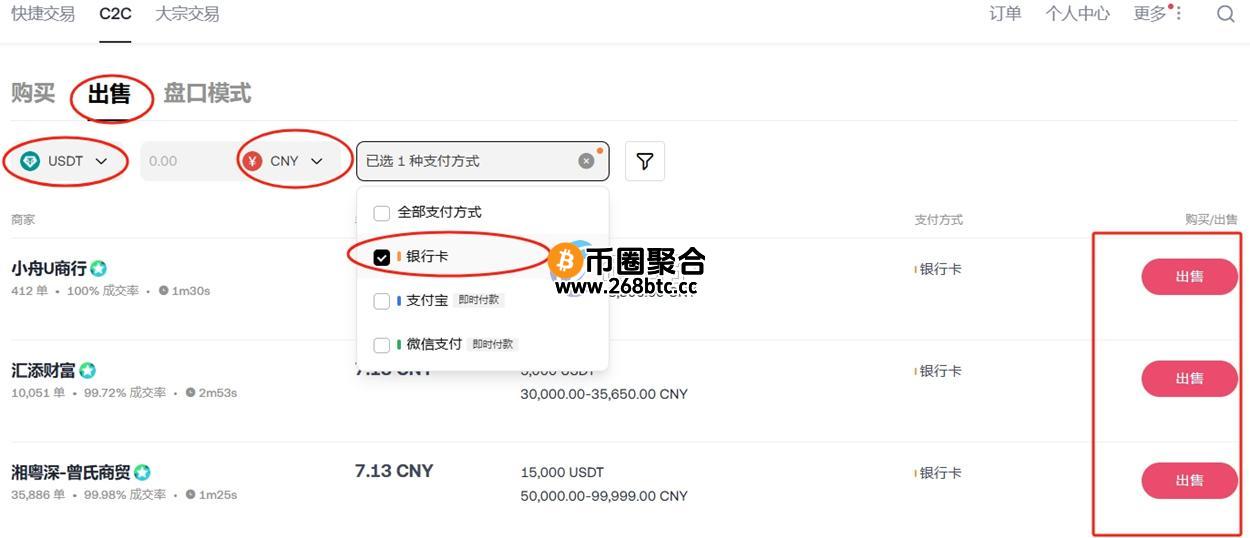Screen dimensions: 1250x538
Task: Click the CNY yuan currency icon
Action: [253, 161]
